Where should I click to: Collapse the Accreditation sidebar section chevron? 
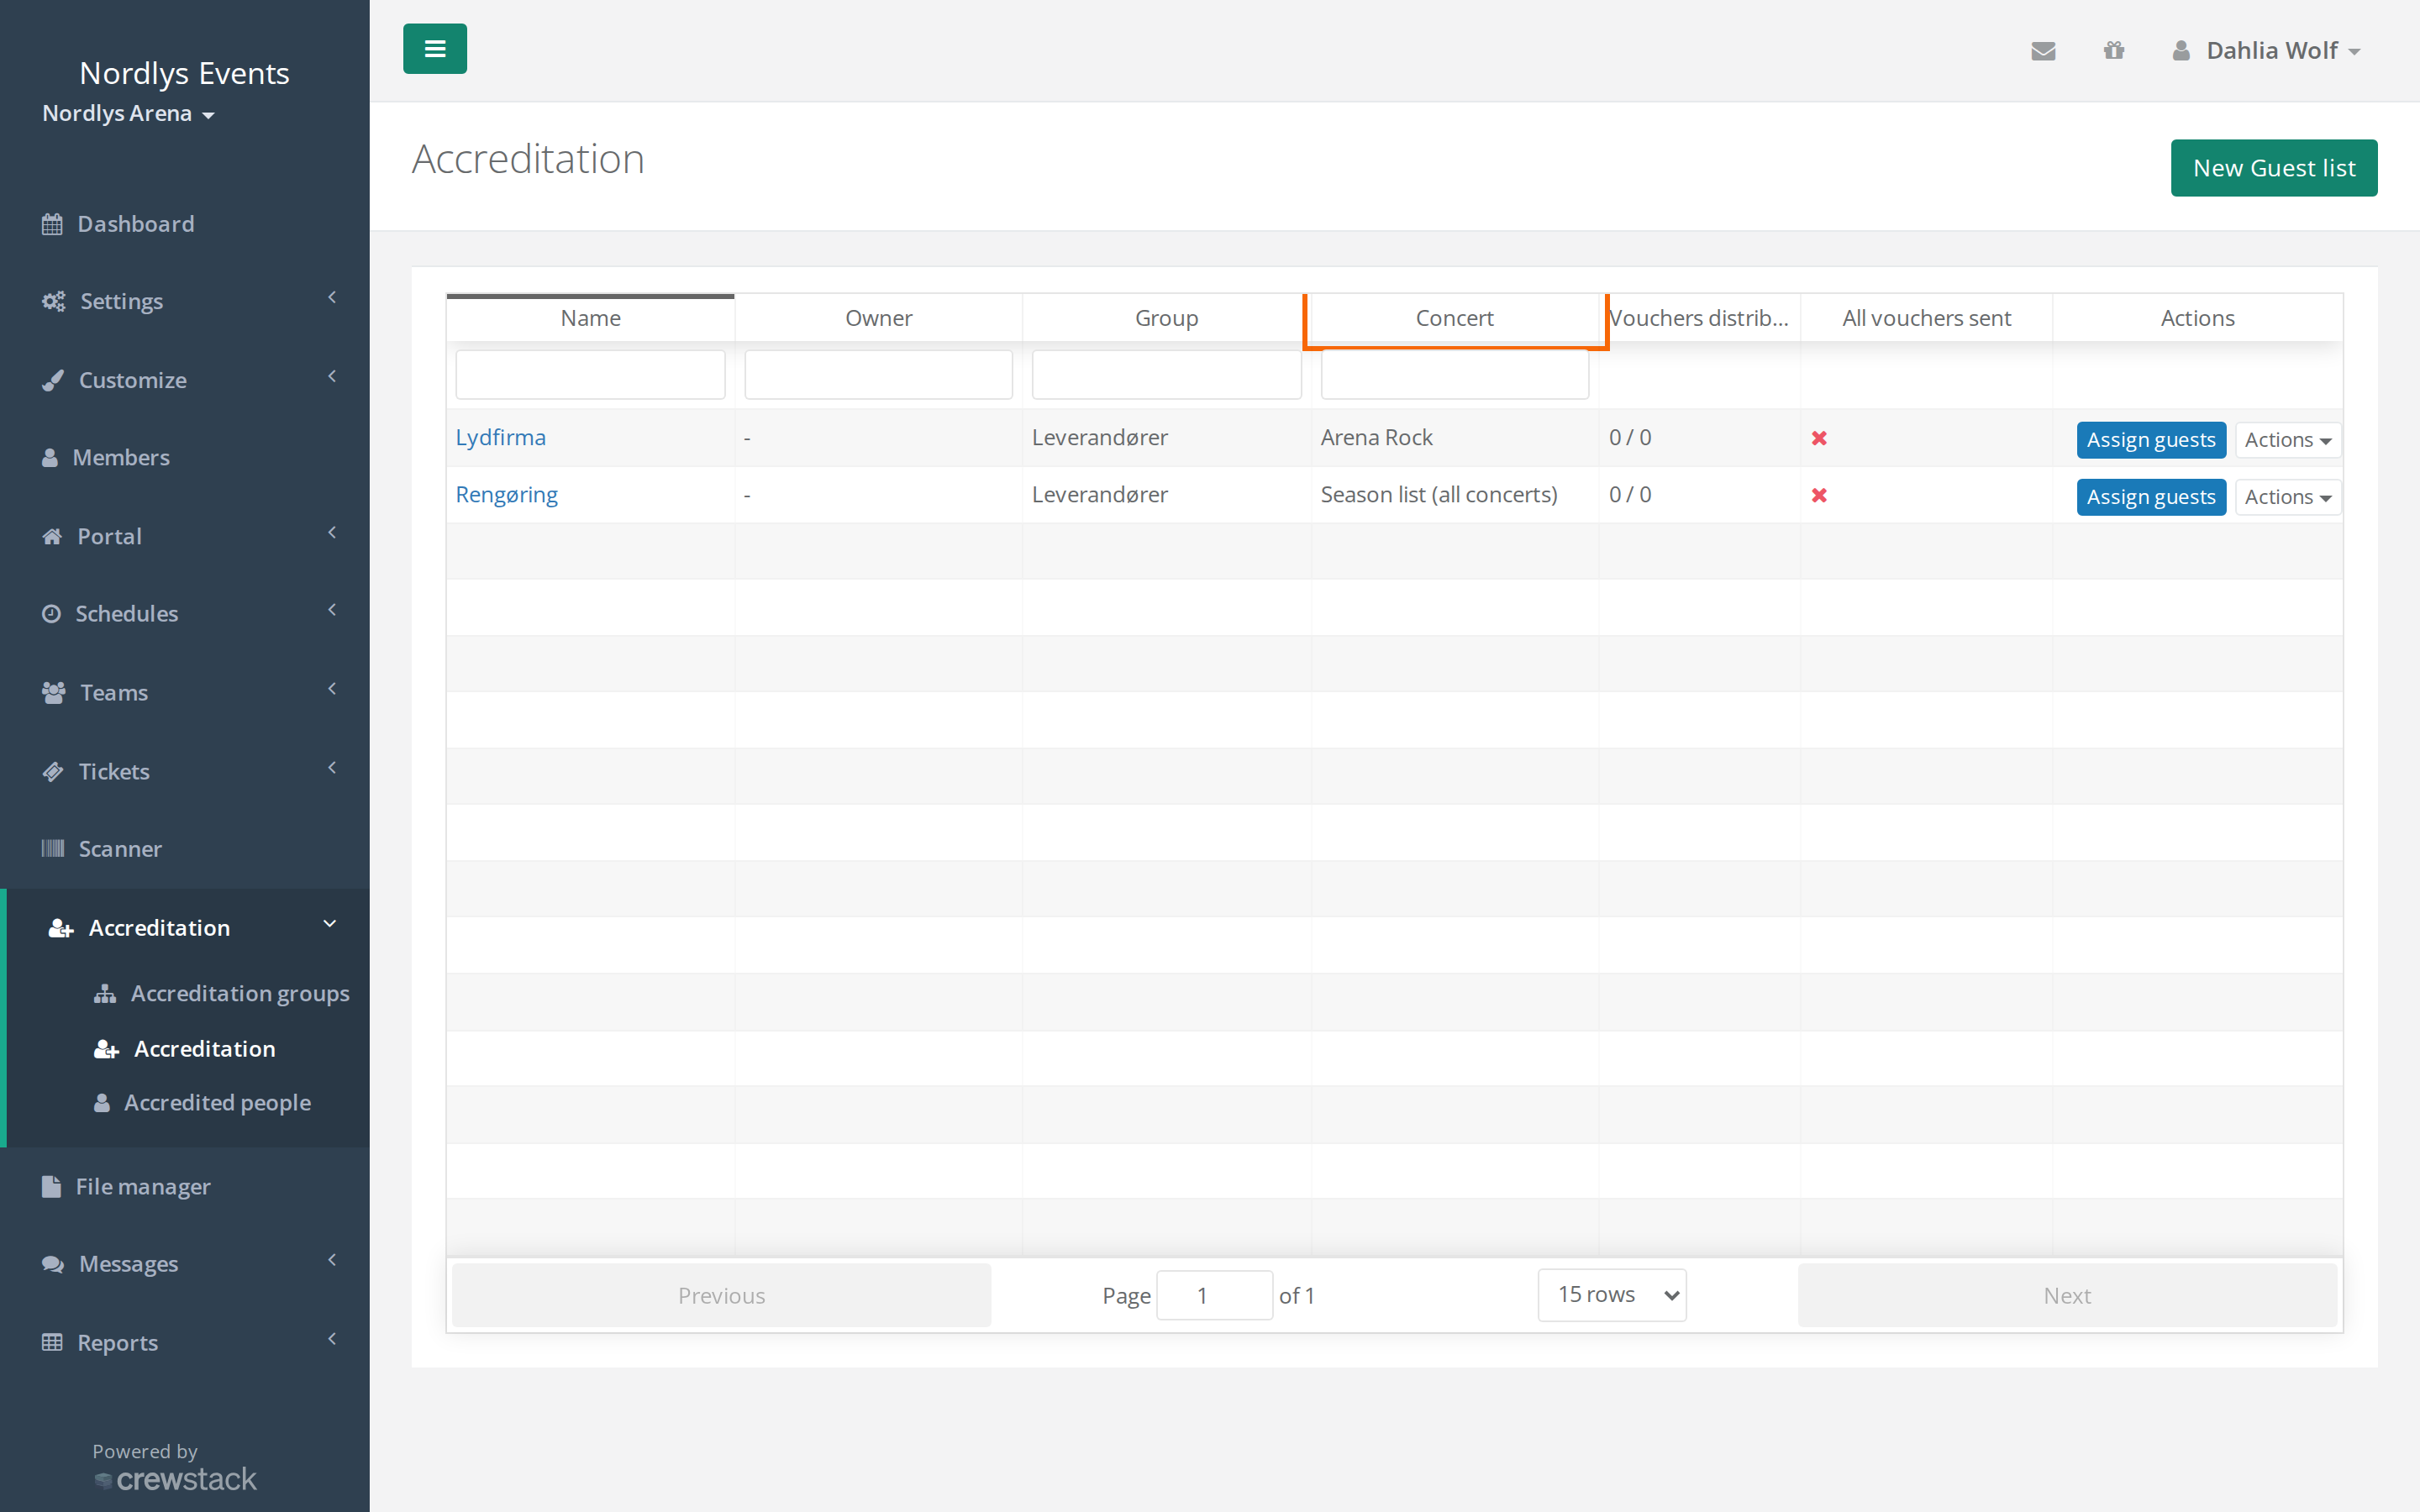coord(330,924)
